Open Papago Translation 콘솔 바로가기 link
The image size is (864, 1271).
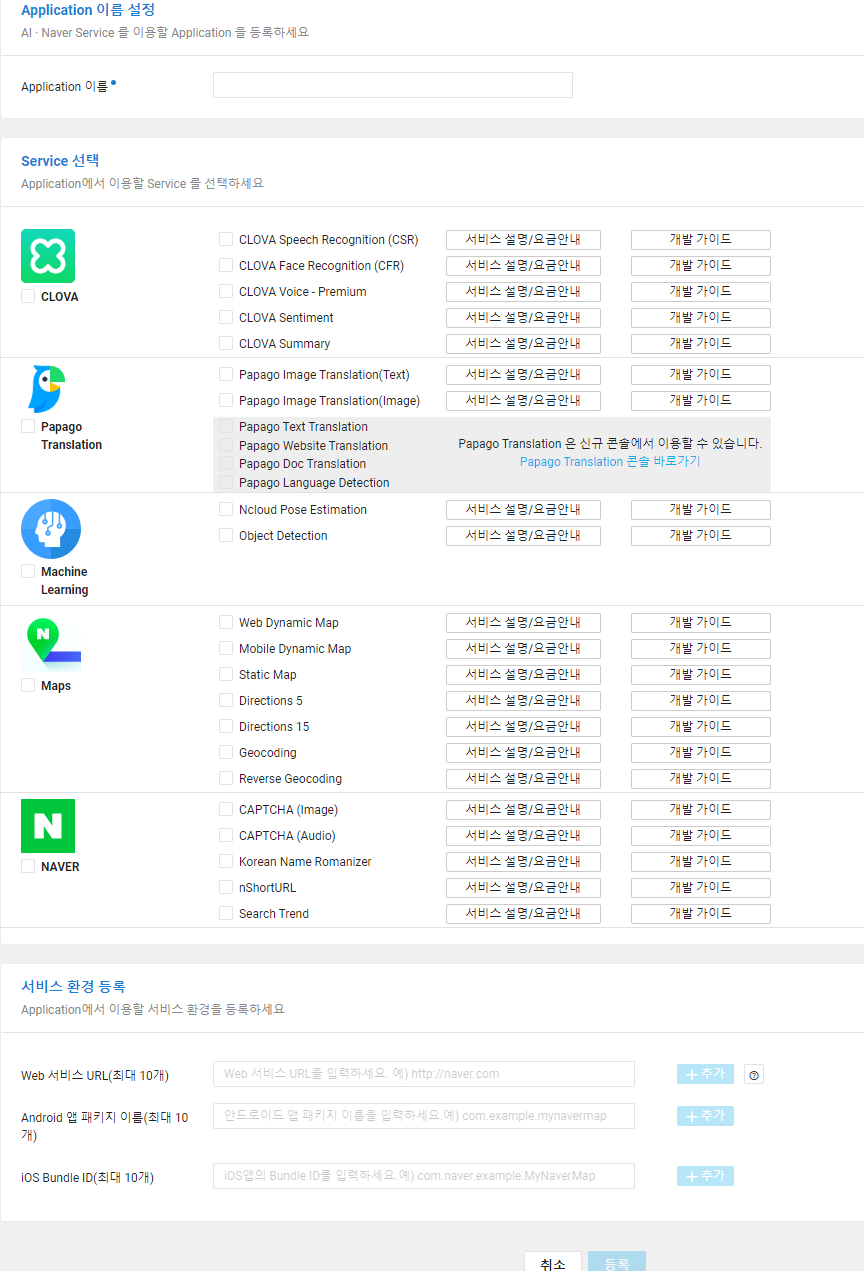click(x=610, y=462)
